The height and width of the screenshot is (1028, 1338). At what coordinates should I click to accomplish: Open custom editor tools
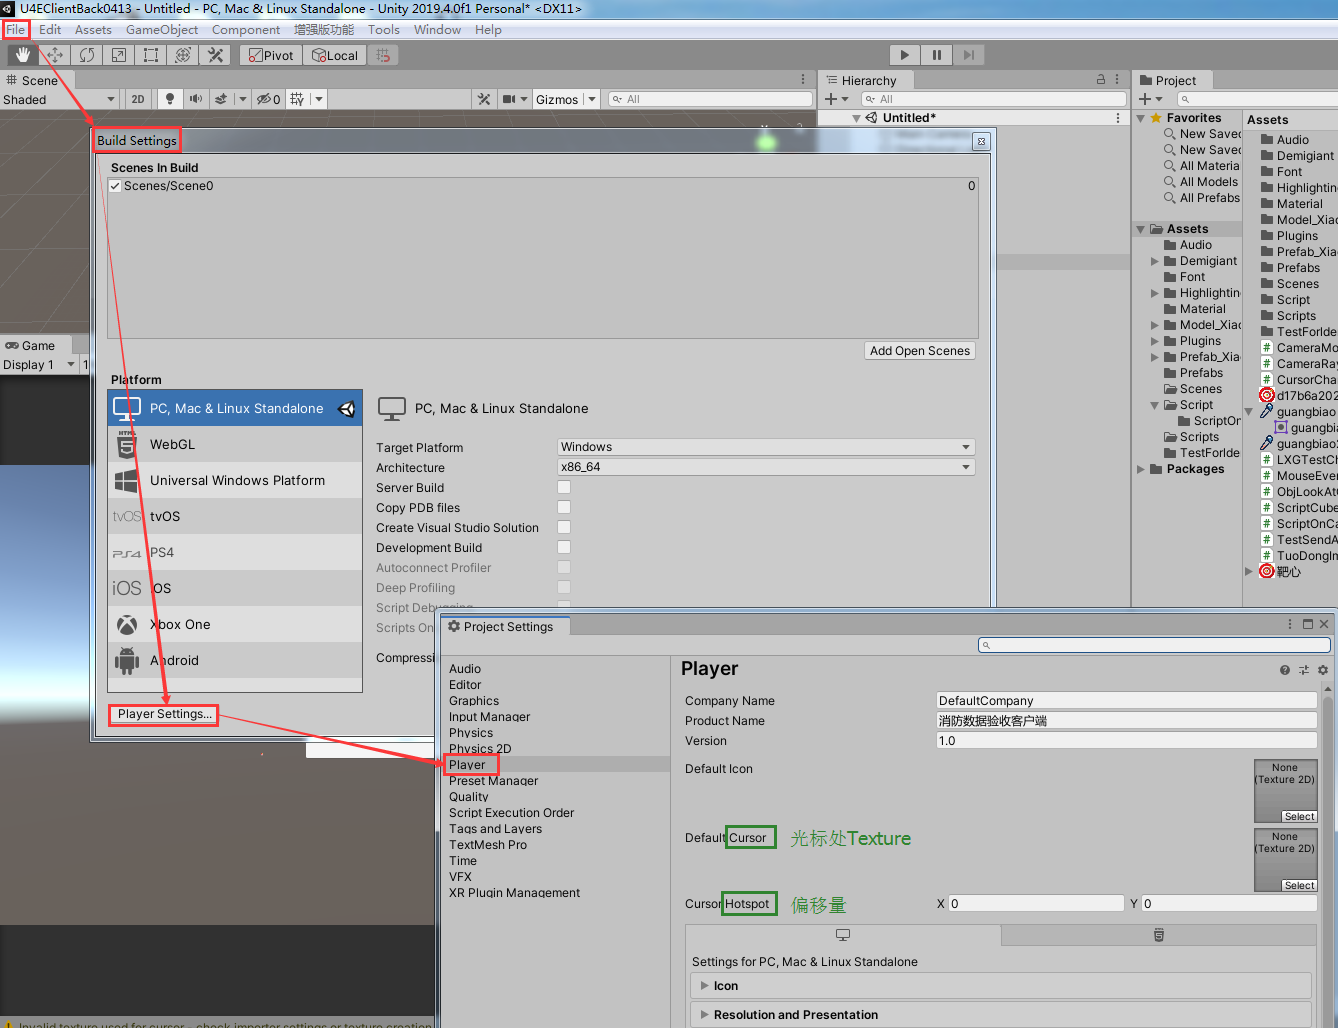[215, 55]
